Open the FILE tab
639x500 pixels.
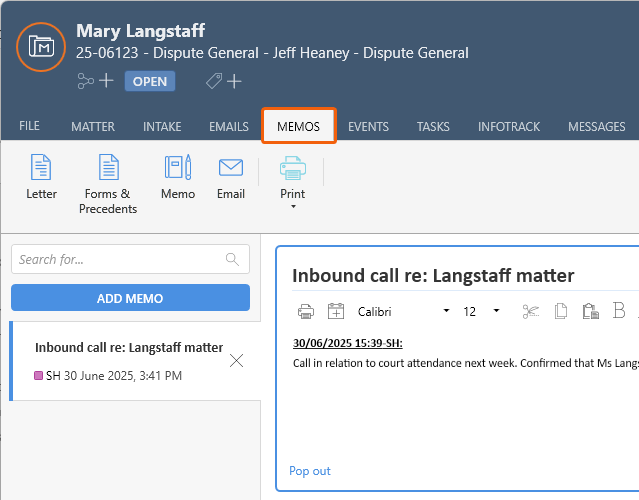pyautogui.click(x=29, y=126)
